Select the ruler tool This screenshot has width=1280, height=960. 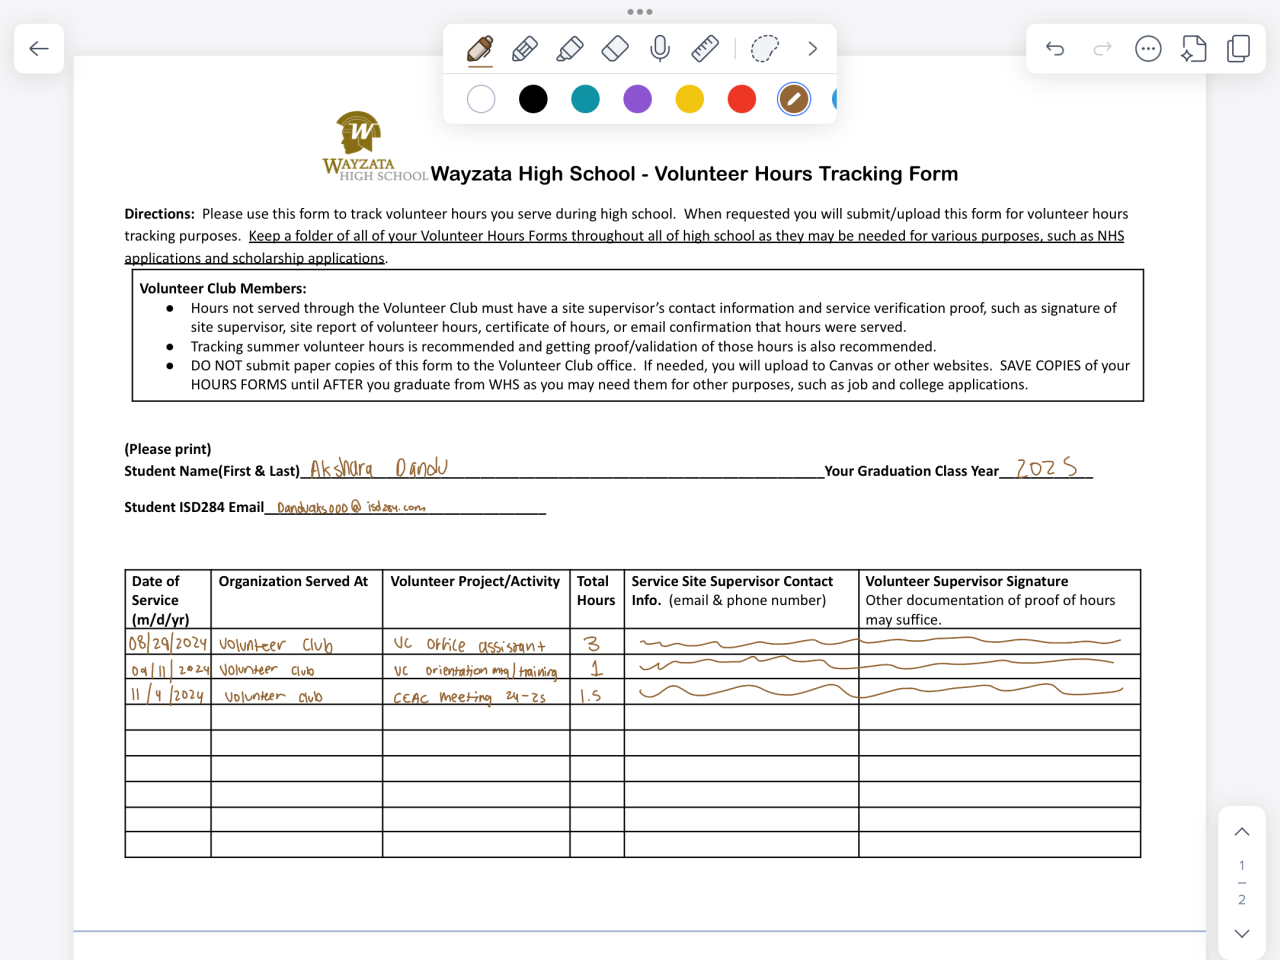(x=705, y=49)
